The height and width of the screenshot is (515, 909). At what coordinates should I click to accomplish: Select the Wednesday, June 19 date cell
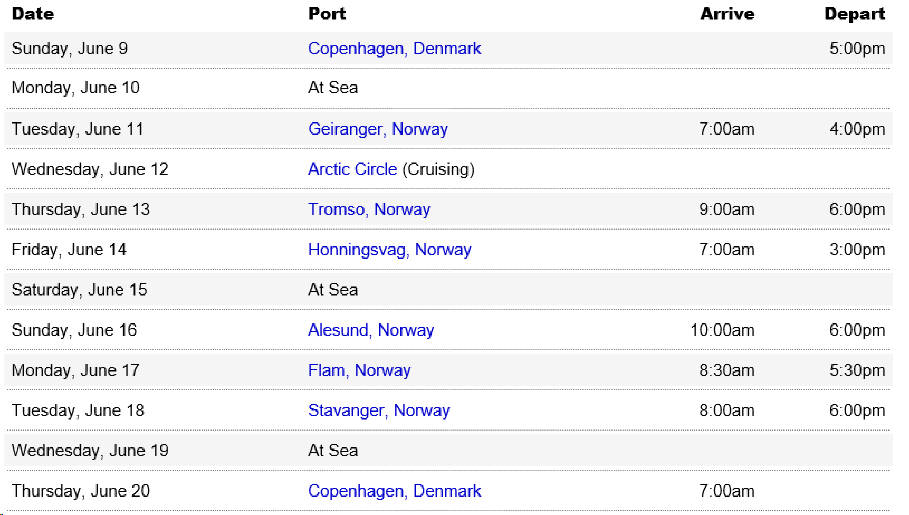(90, 451)
